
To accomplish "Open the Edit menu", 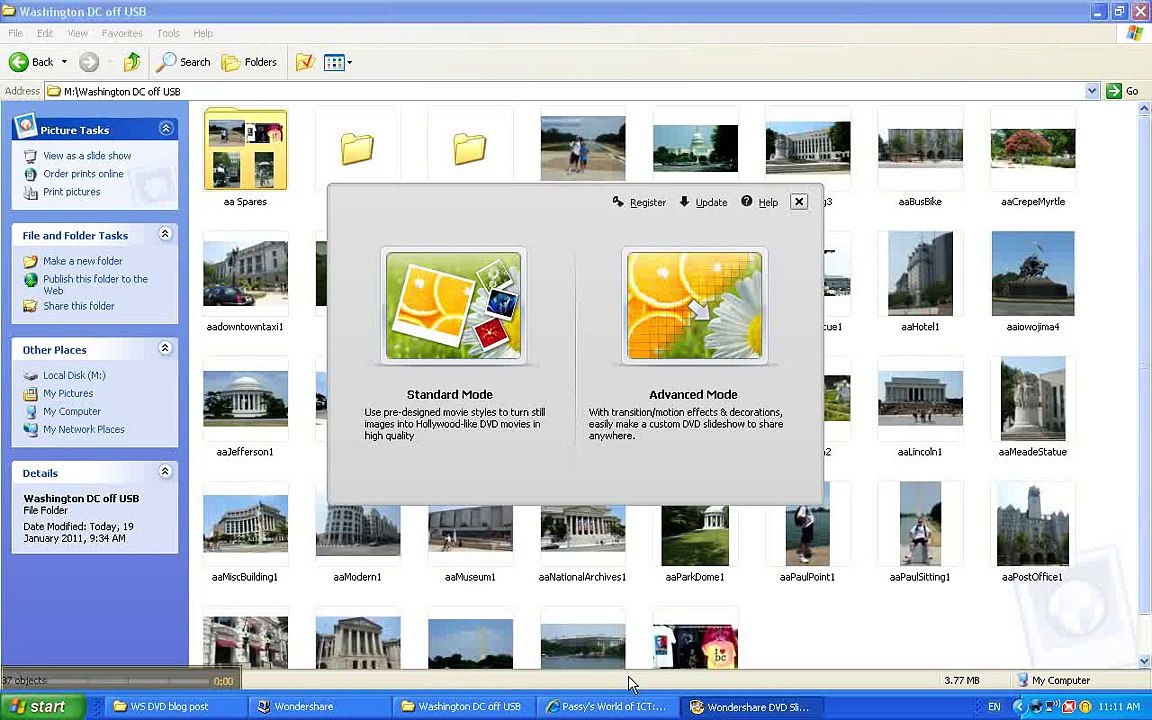I will tap(45, 33).
